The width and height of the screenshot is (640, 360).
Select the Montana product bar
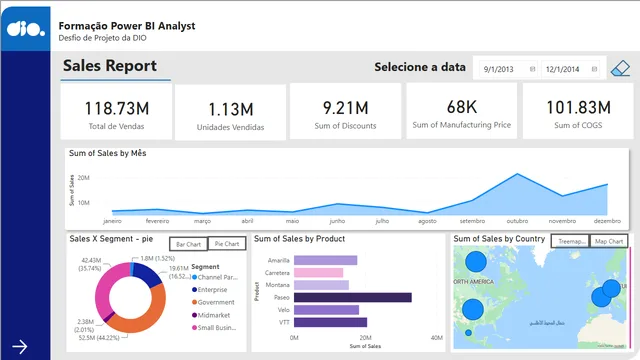pos(321,285)
